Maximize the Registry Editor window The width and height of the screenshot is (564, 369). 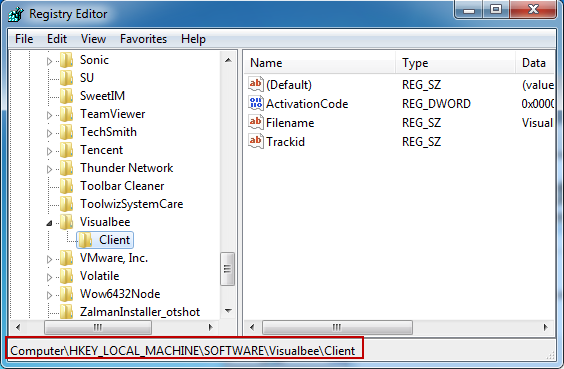(496, 10)
